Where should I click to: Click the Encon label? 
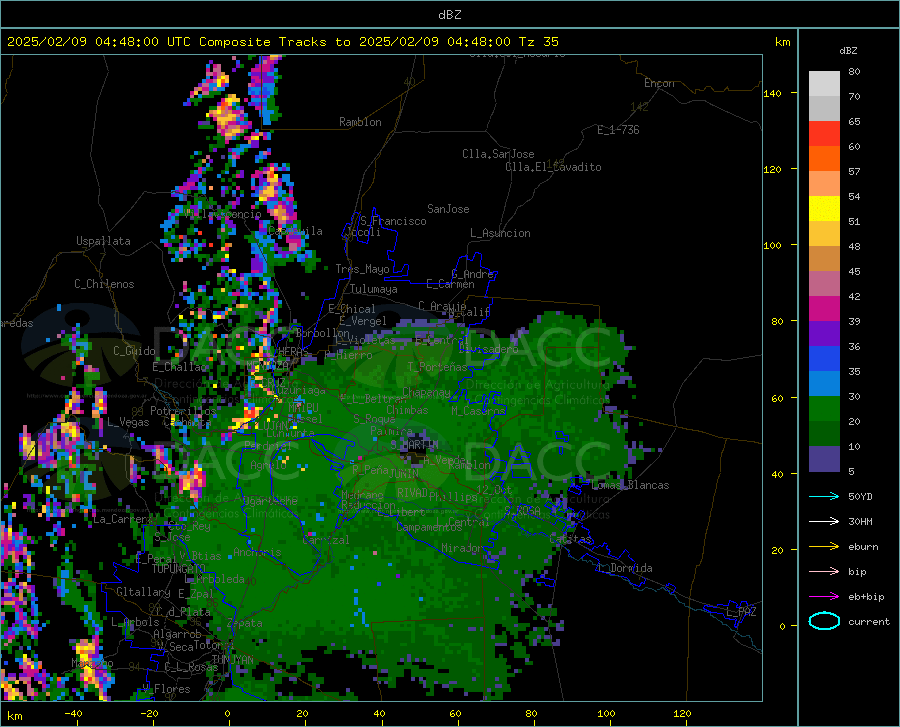(x=659, y=83)
